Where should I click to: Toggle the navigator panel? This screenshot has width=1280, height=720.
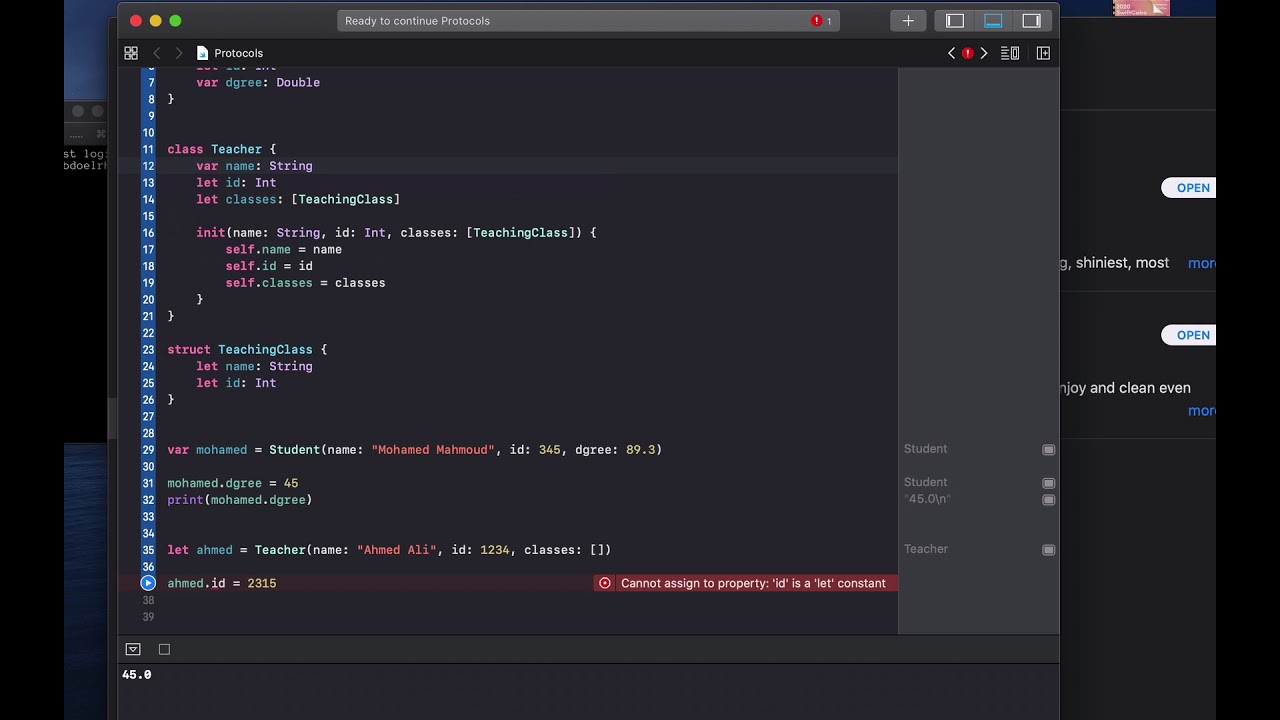pyautogui.click(x=955, y=21)
